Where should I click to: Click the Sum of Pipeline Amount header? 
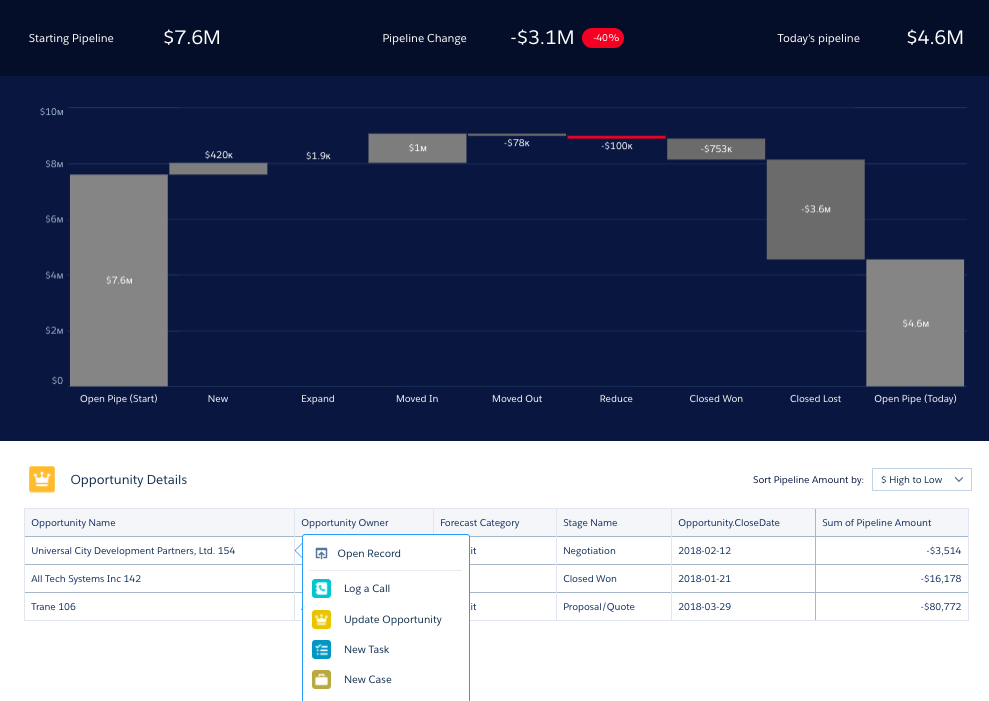(x=876, y=522)
